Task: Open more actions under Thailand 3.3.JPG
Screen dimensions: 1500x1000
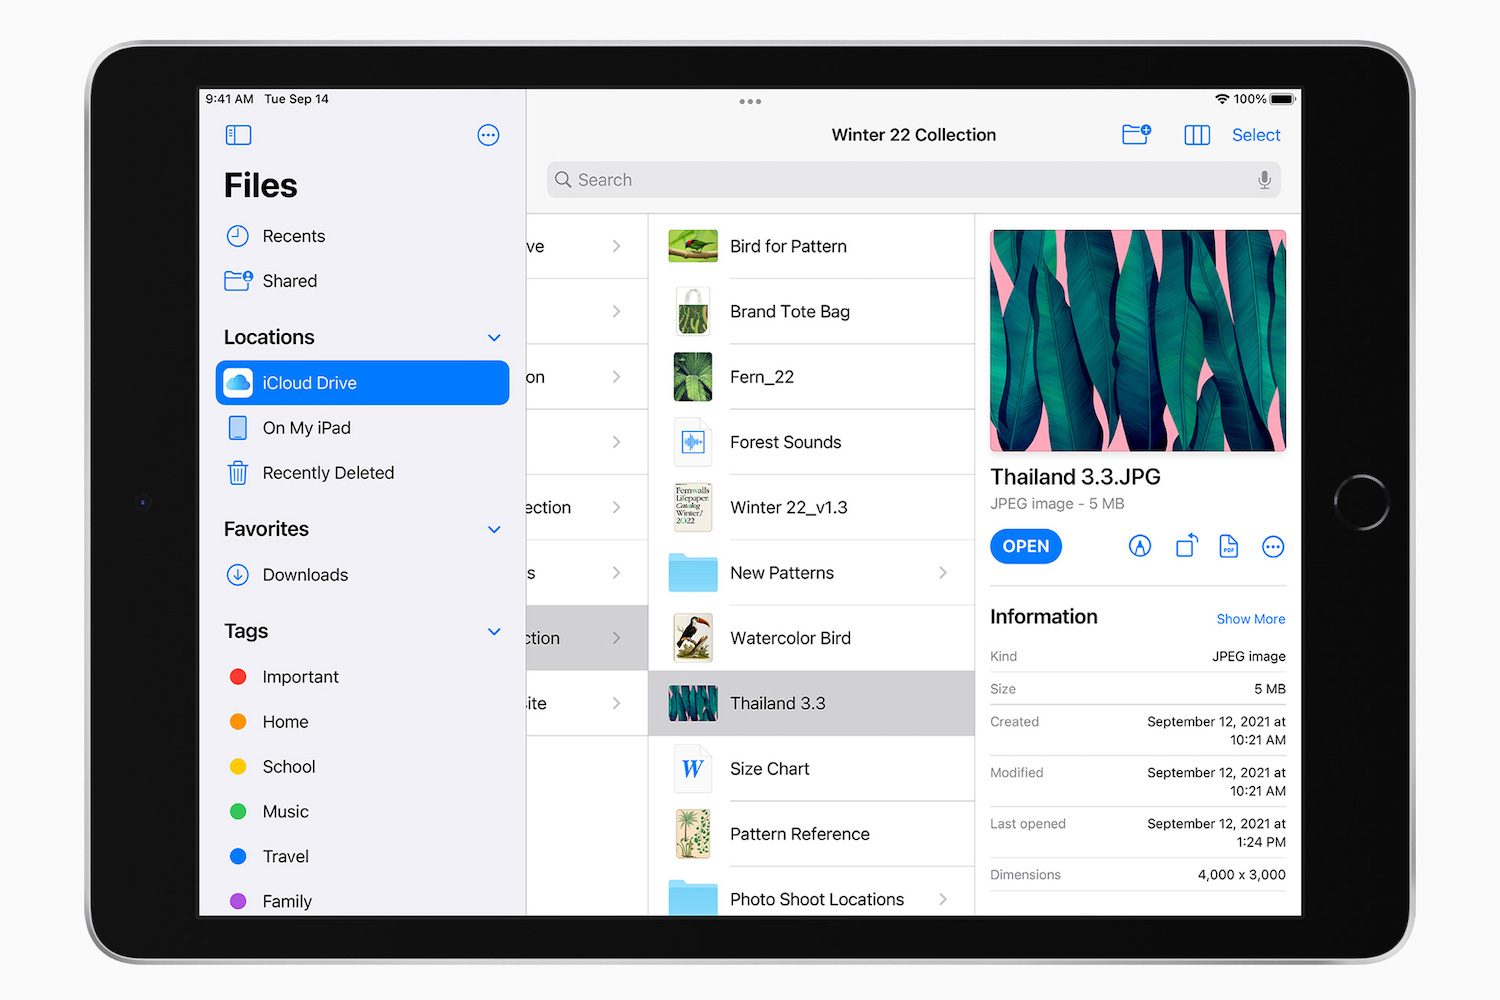Action: tap(1273, 546)
